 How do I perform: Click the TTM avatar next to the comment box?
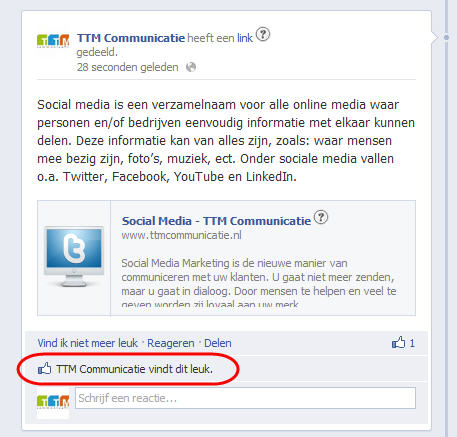(x=53, y=402)
